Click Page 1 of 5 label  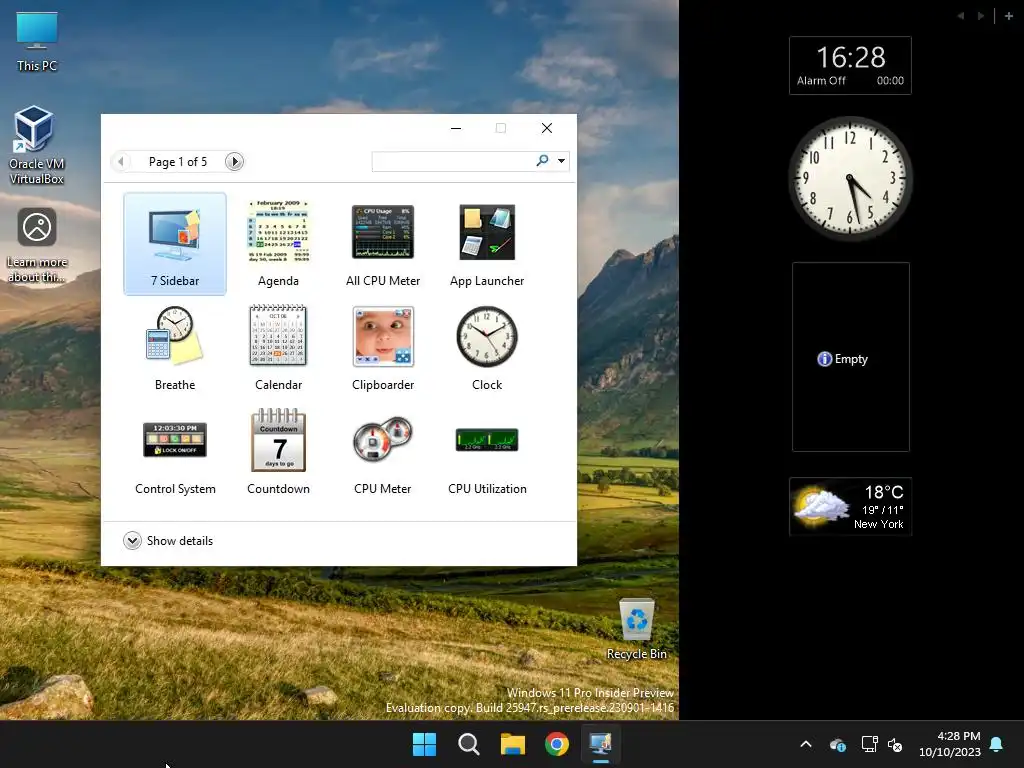click(x=178, y=161)
